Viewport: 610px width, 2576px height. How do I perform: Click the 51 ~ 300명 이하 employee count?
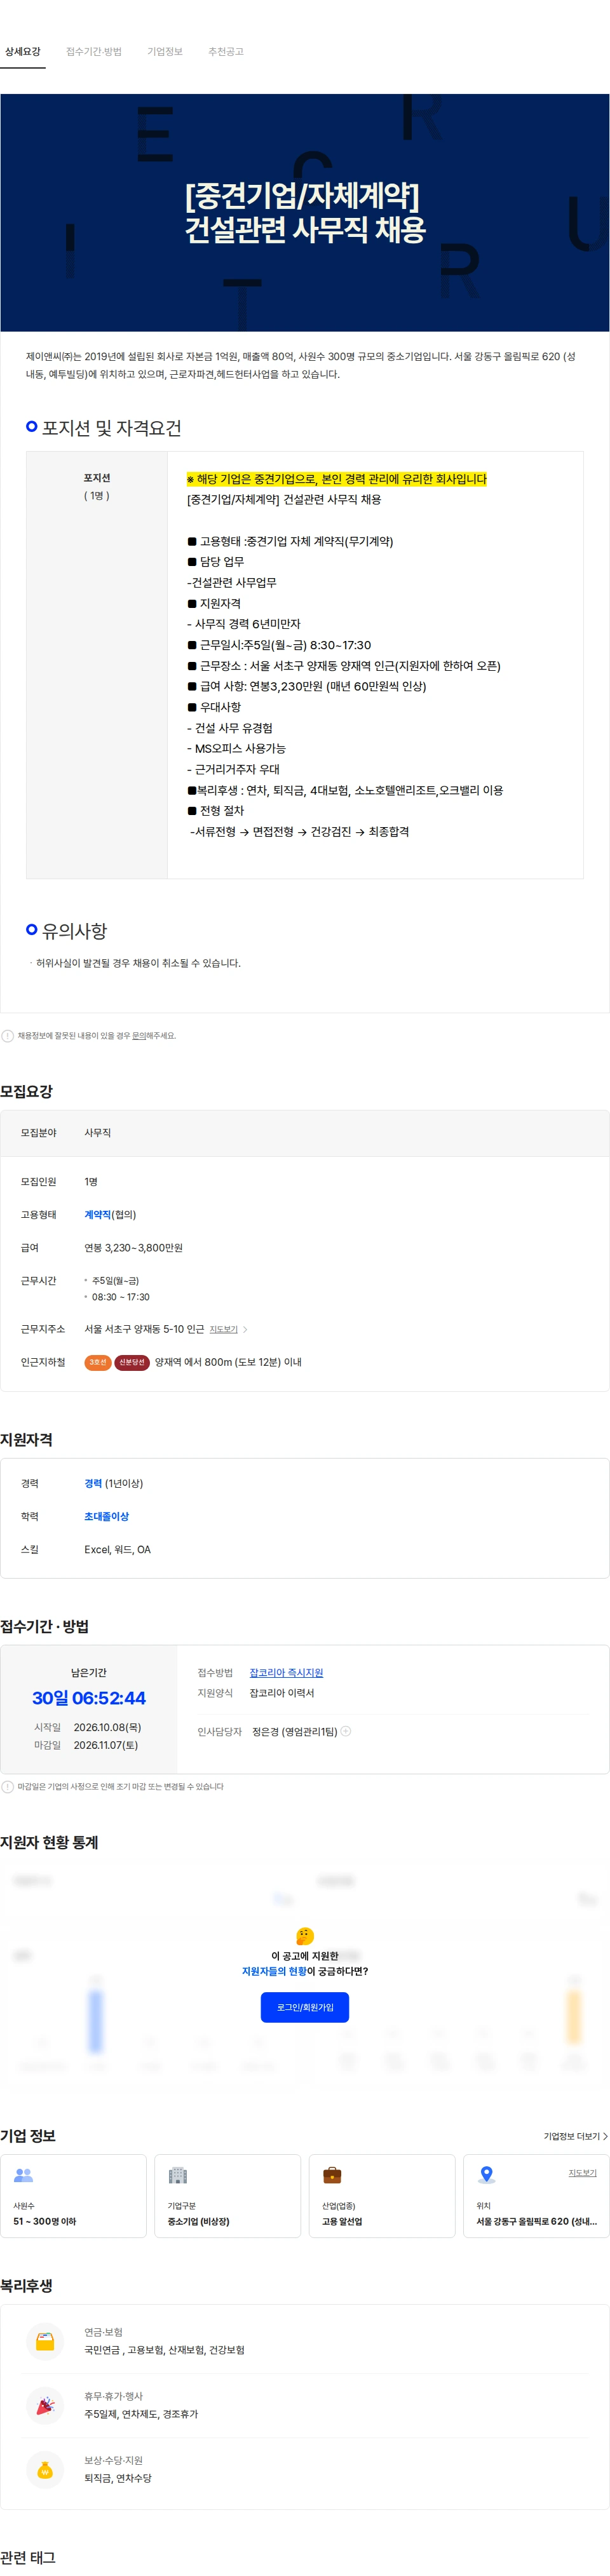pyautogui.click(x=45, y=2221)
